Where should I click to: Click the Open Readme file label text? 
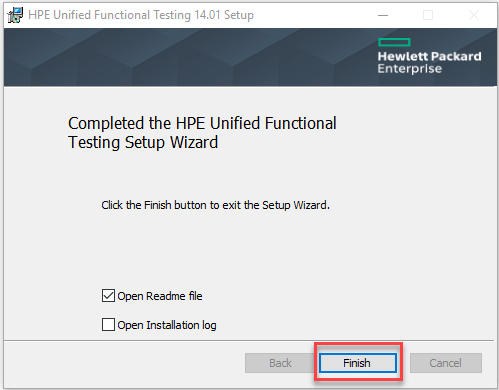coord(160,296)
